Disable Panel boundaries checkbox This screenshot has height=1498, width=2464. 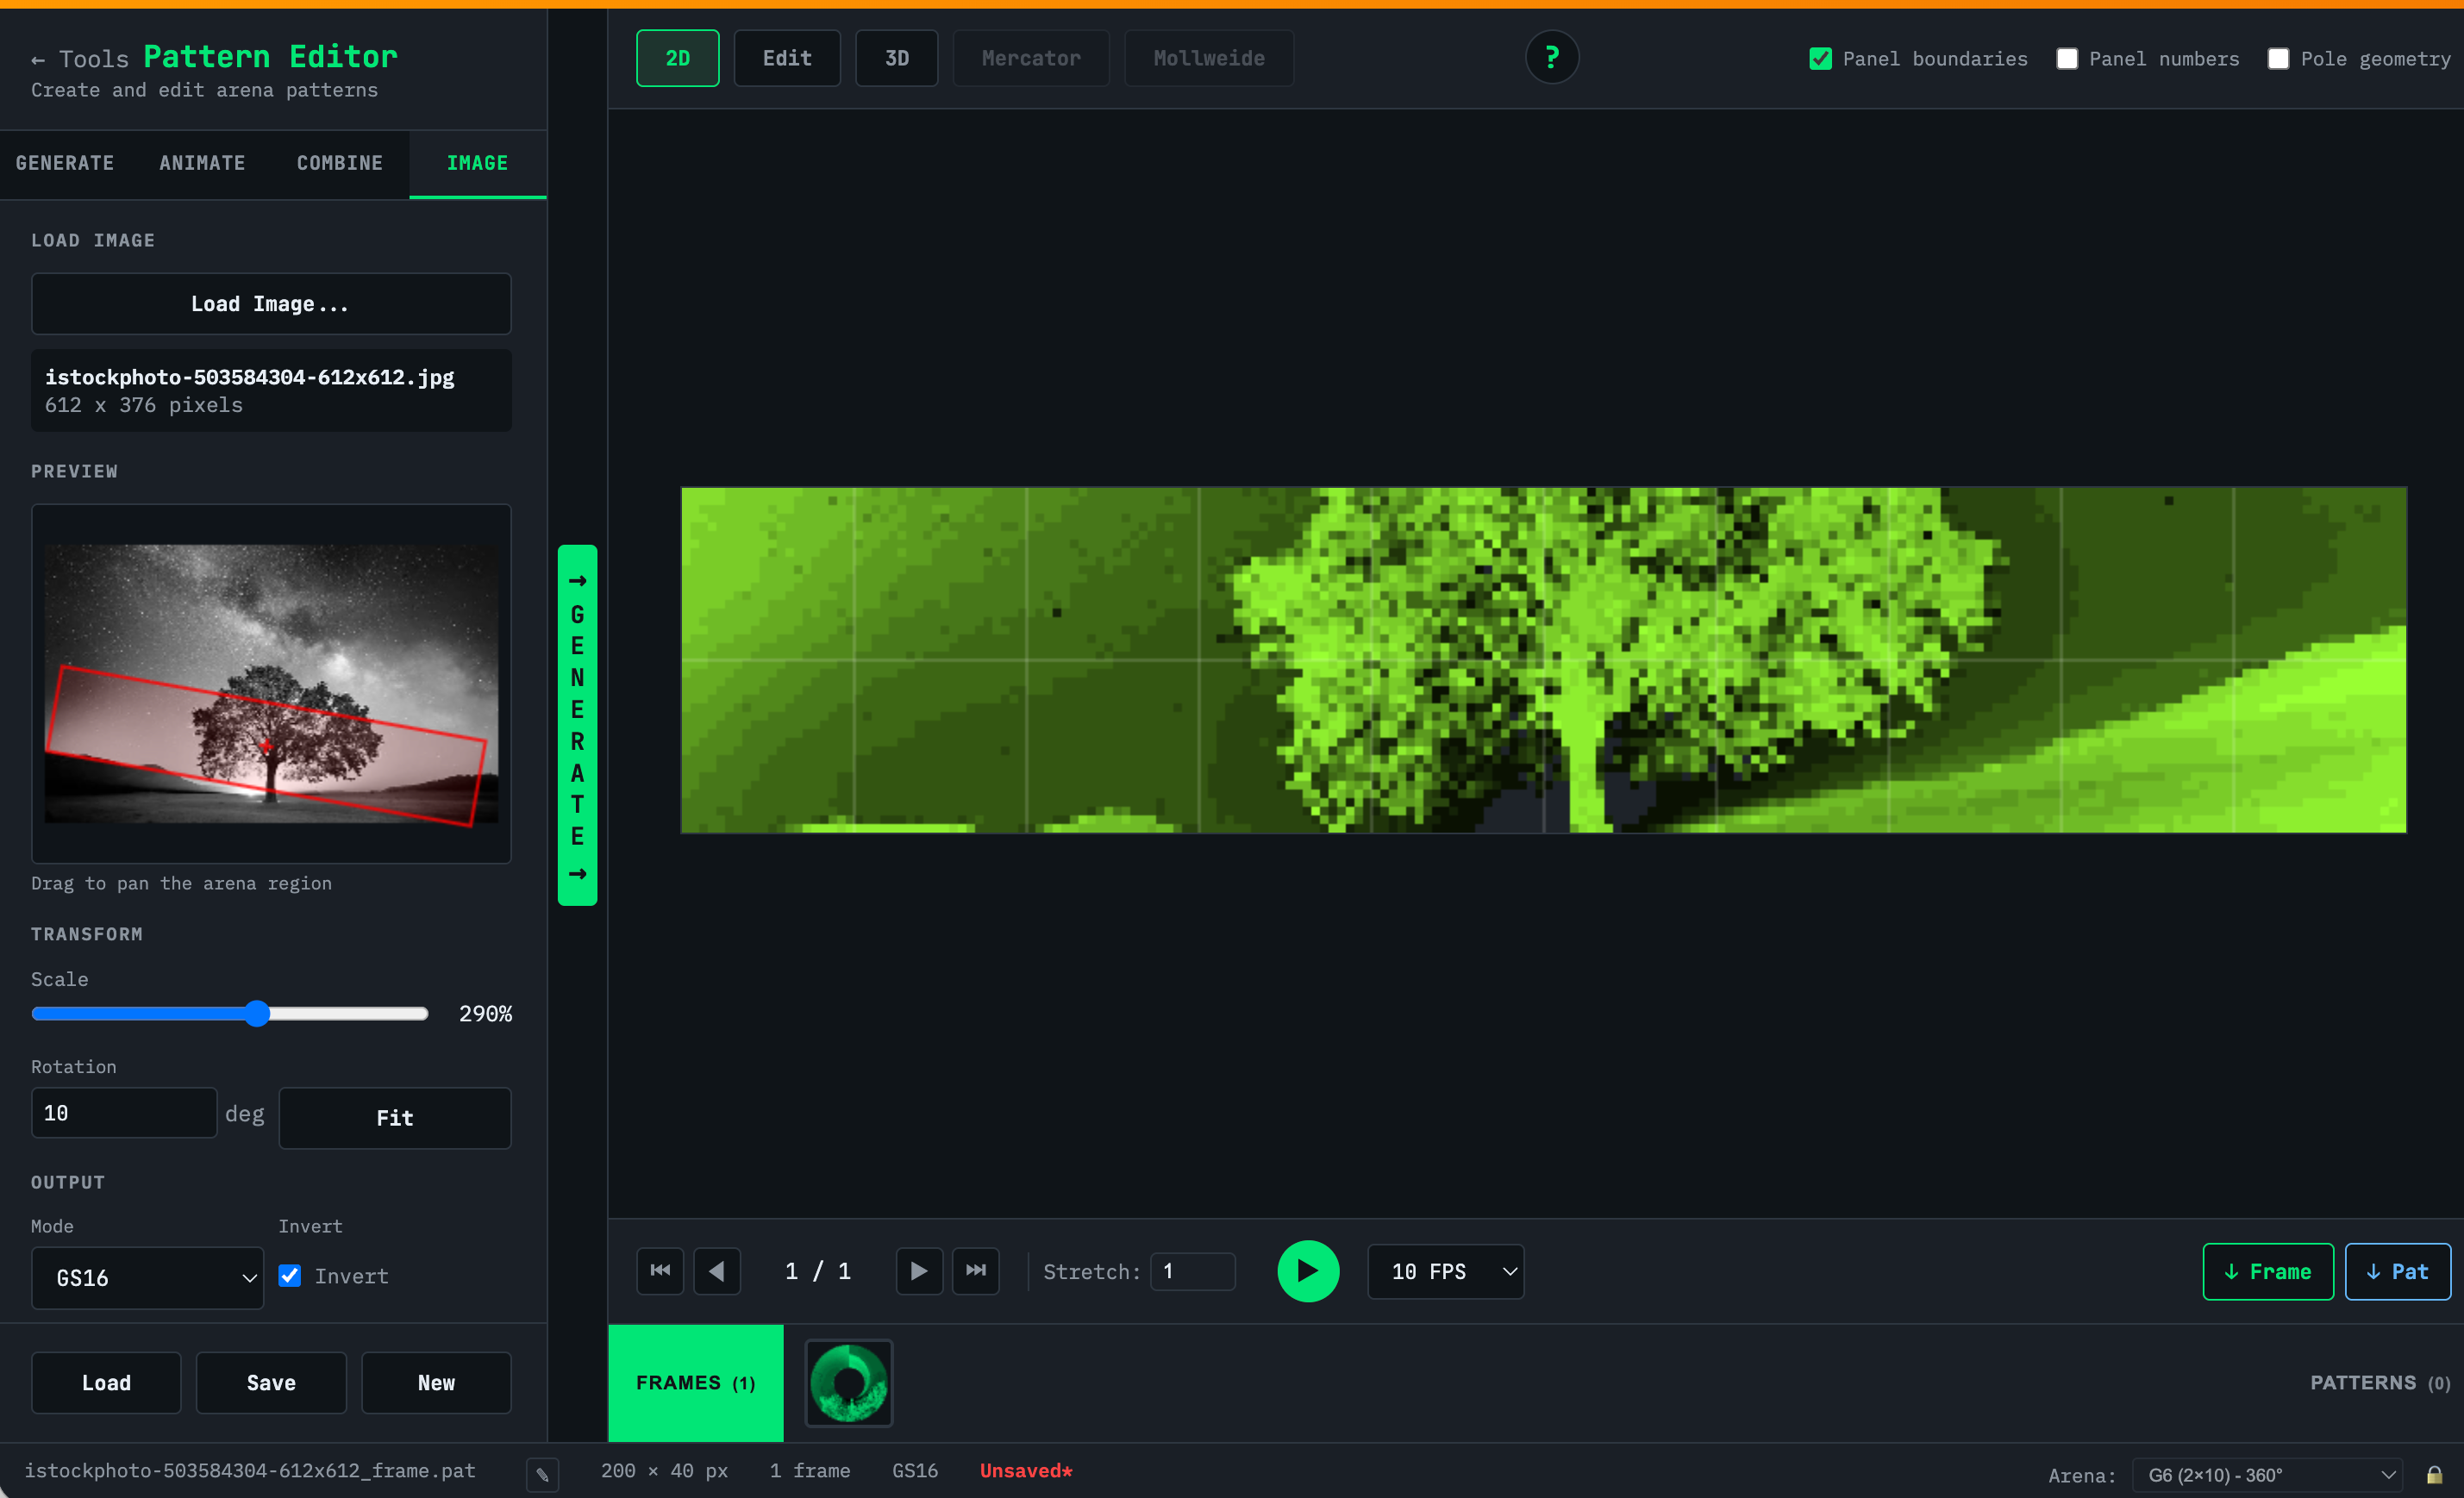coord(1820,59)
